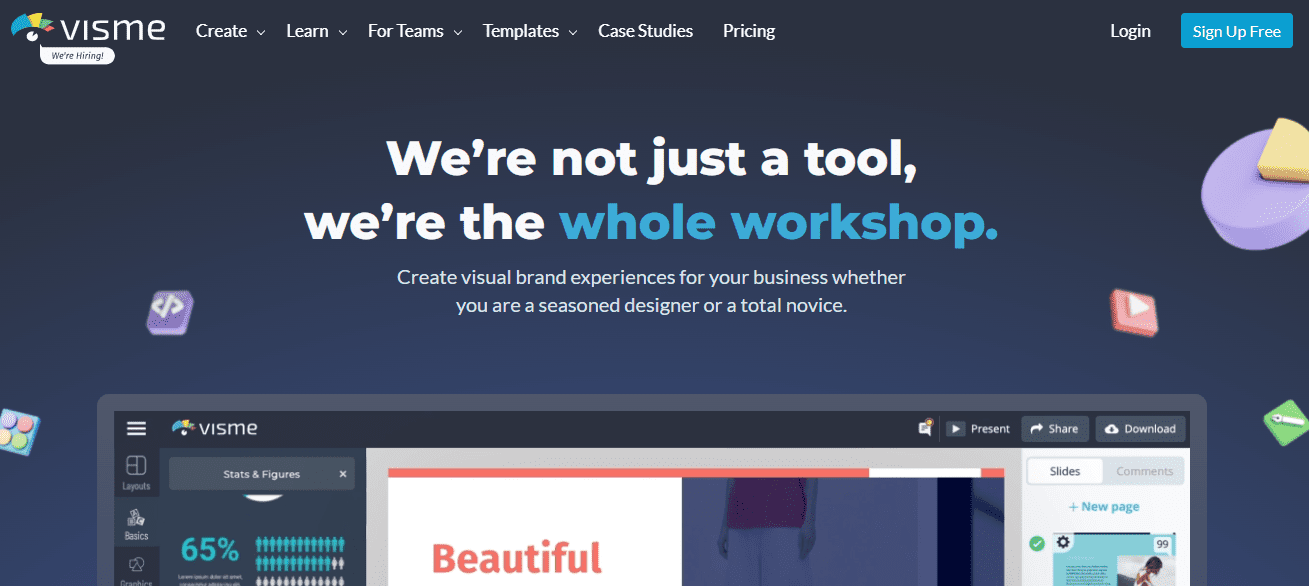Viewport: 1309px width, 586px height.
Task: Click the Stats & Figures panel header
Action: pos(261,474)
